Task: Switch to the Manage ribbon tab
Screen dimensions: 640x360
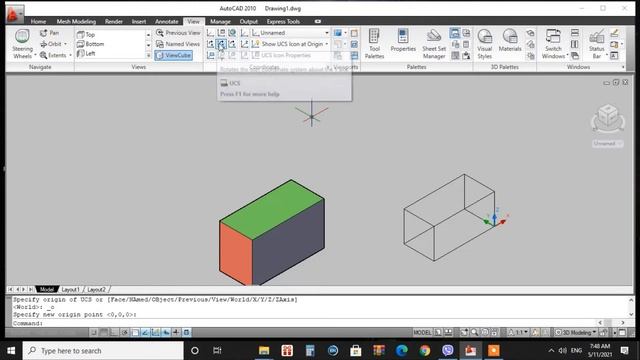Action: (220, 21)
